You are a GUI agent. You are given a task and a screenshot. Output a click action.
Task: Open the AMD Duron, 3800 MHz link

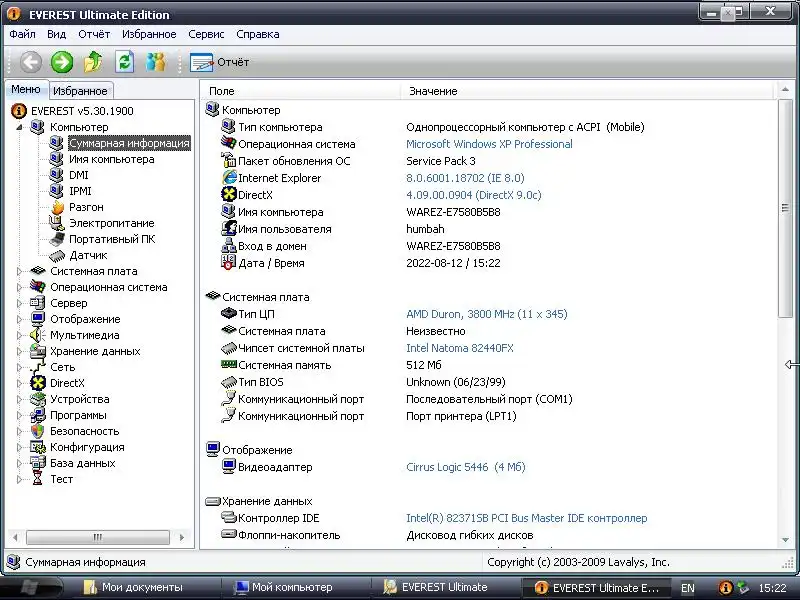coord(487,314)
